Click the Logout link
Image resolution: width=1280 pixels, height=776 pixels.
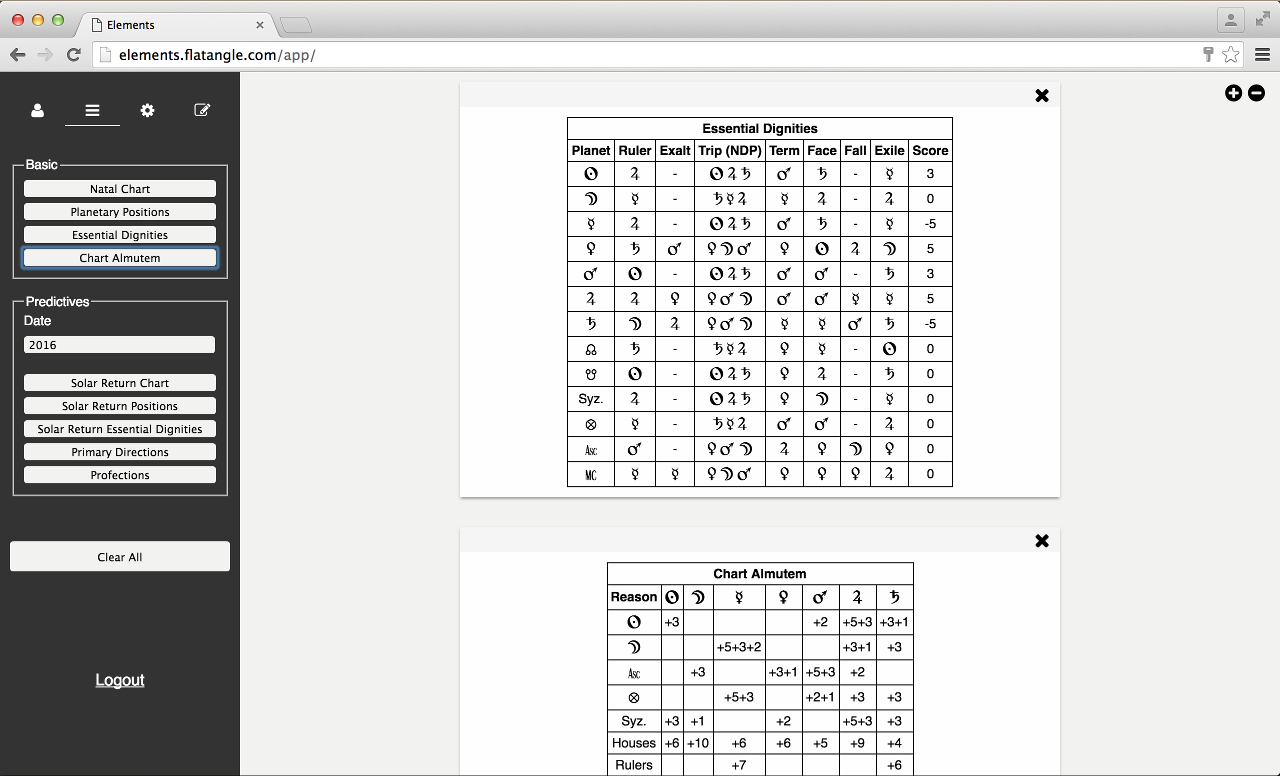click(x=120, y=680)
